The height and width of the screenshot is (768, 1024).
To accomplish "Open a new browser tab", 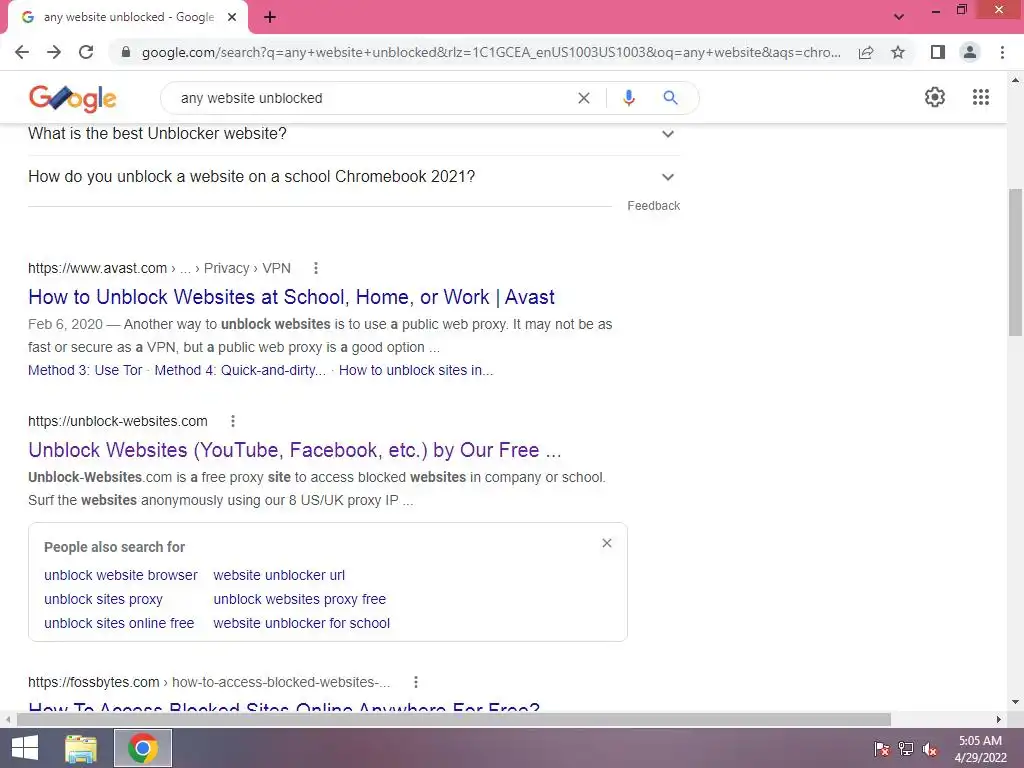I will [x=270, y=17].
